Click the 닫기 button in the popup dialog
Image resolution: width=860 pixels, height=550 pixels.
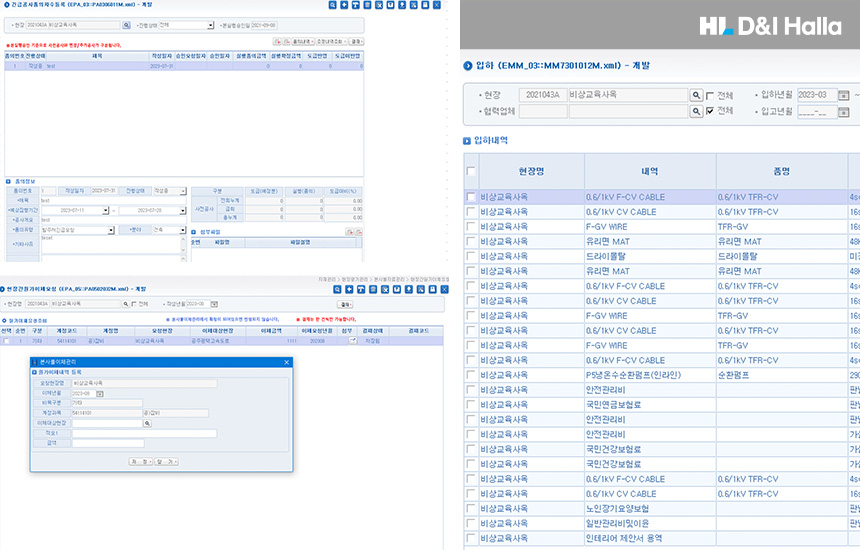[x=165, y=461]
